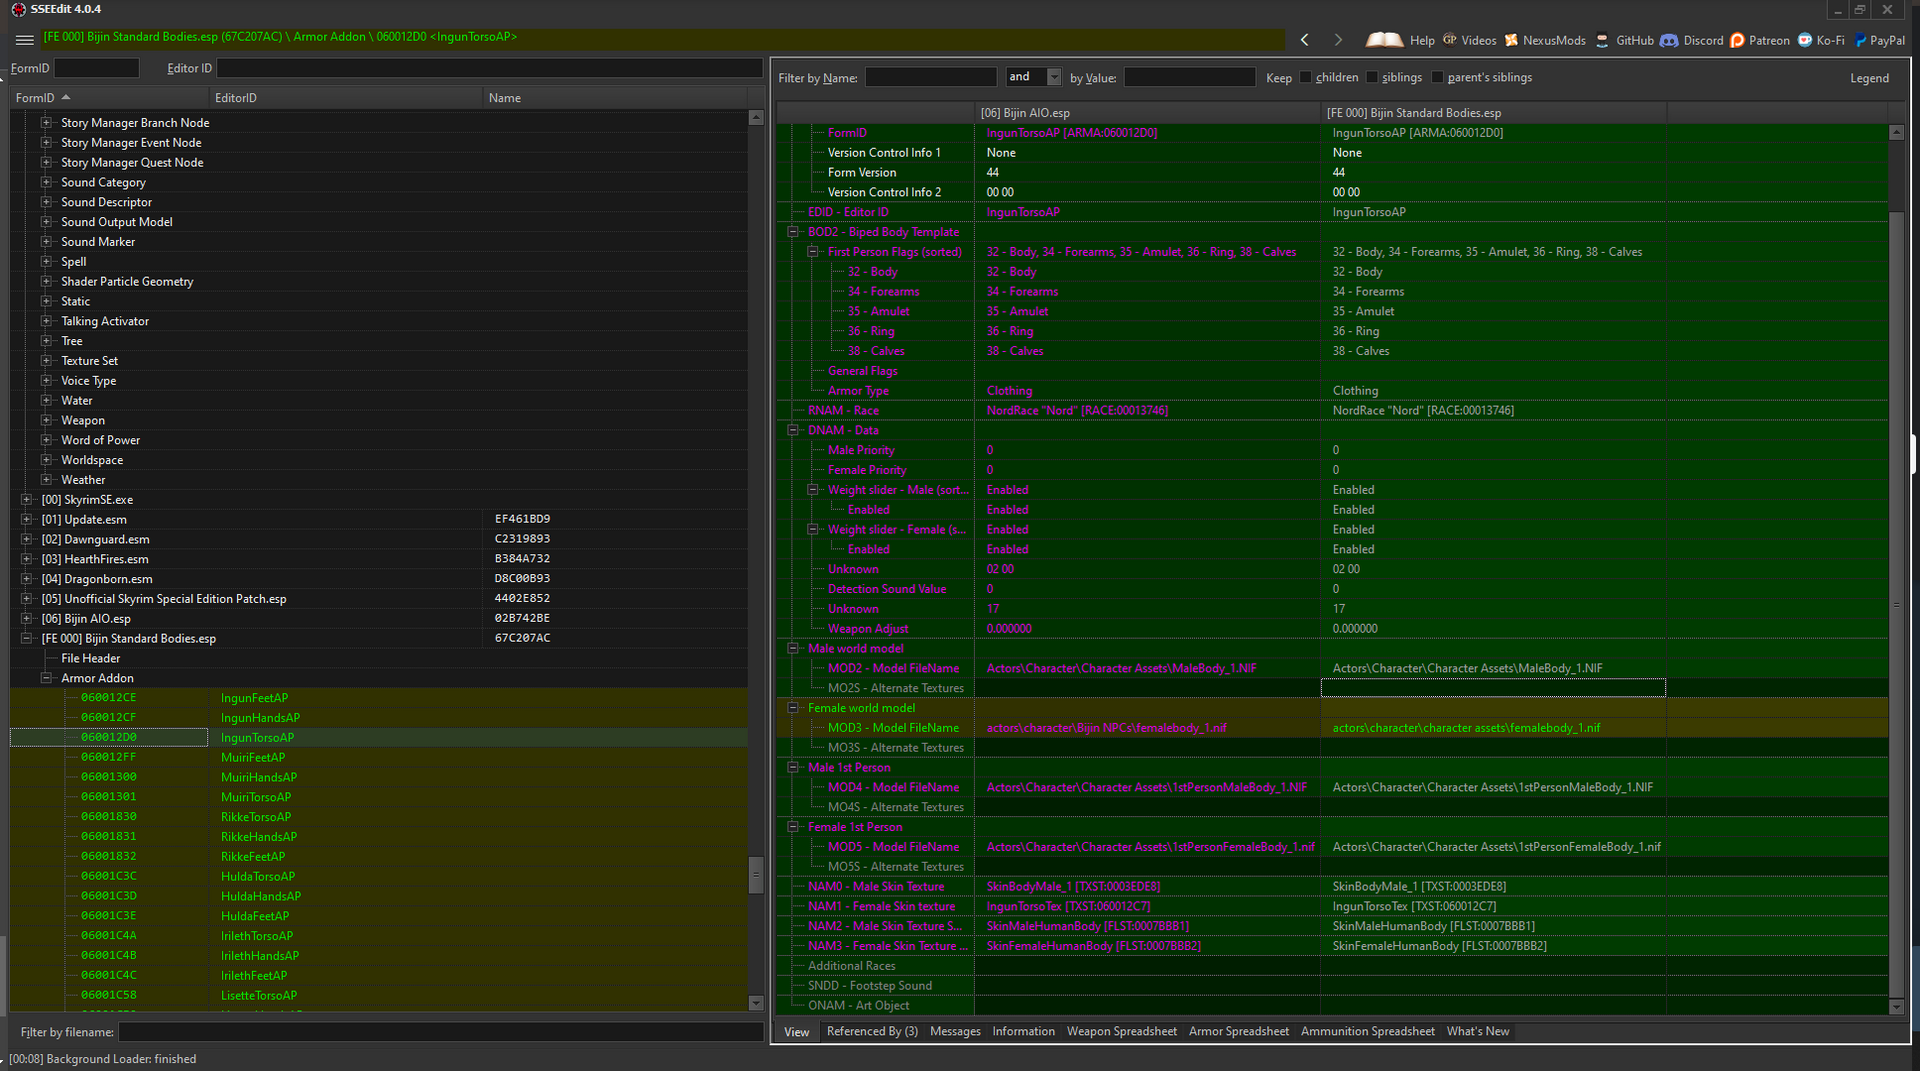This screenshot has width=1920, height=1071.
Task: Open the Videos link icon
Action: [x=1449, y=40]
